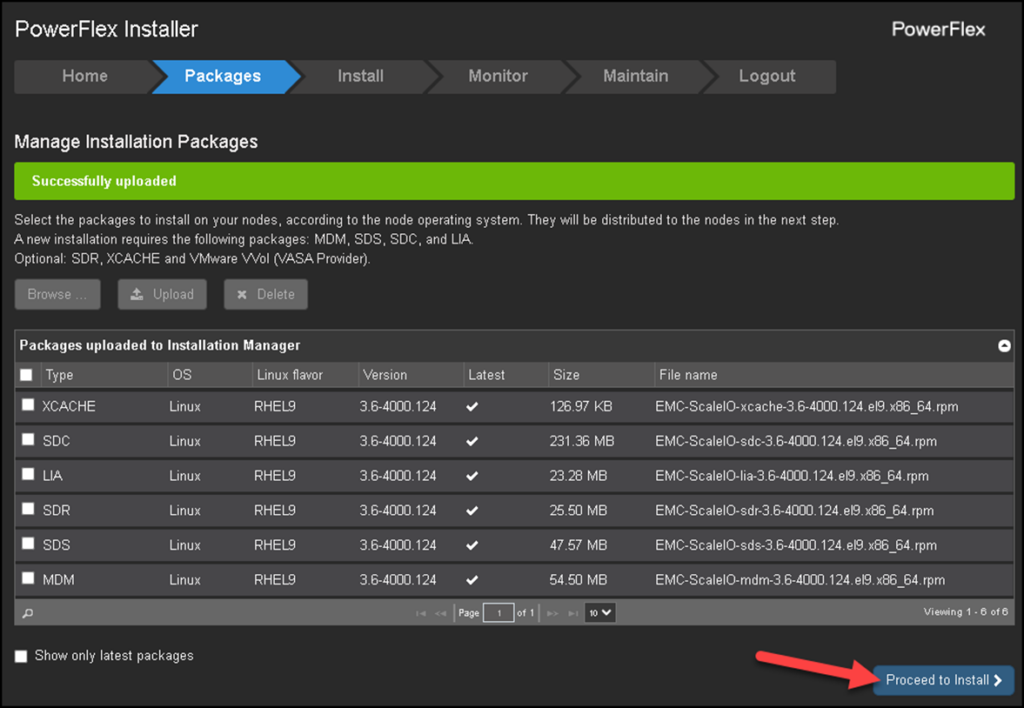The image size is (1024, 708).
Task: Click the PowerFlex logo in the top corner
Action: [x=938, y=29]
